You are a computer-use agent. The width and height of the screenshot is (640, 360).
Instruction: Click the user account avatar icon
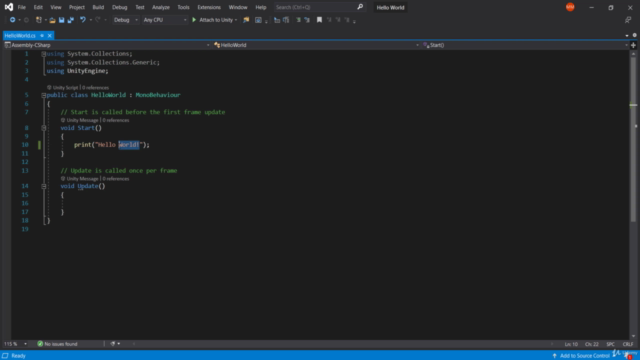coord(570,7)
